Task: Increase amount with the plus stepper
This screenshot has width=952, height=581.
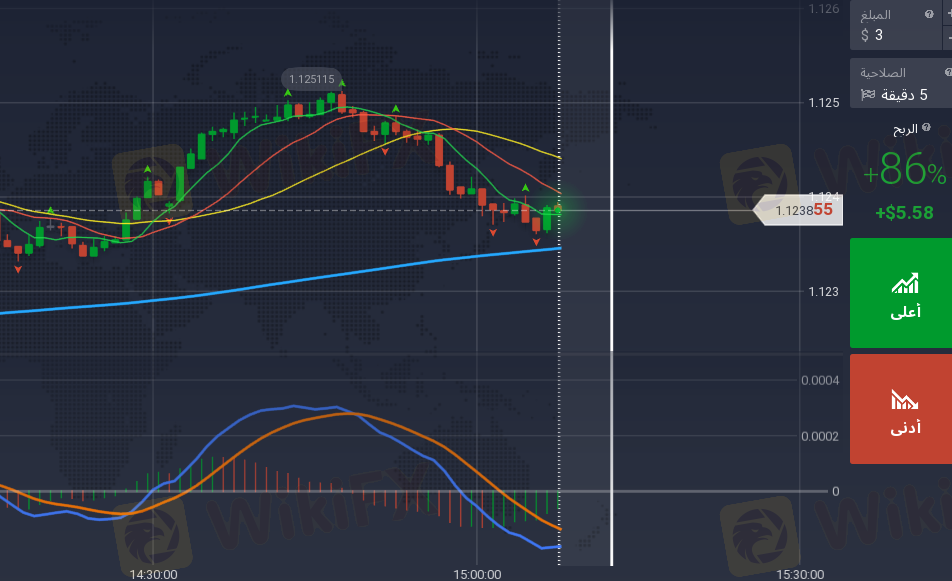Action: point(948,13)
